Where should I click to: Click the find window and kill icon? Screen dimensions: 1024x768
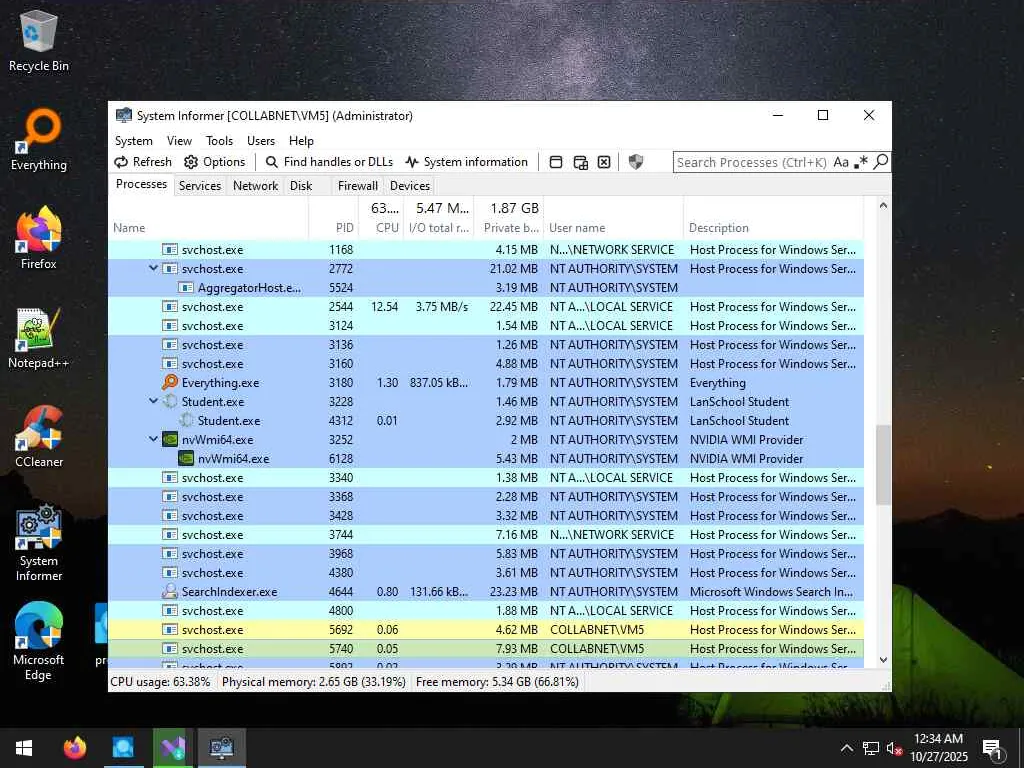coord(604,162)
